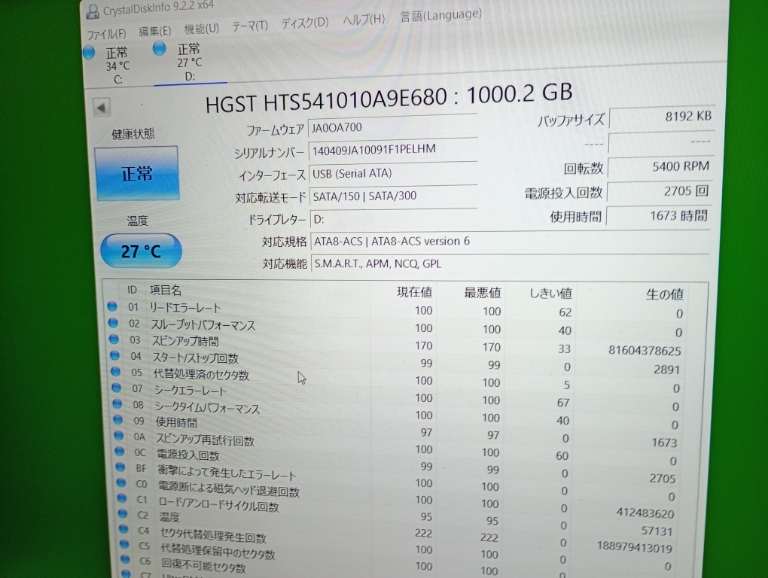Viewport: 768px width, 578px height.
Task: Click status dot for C1 ロード/アンロードサイクル回数
Action: 122,498
